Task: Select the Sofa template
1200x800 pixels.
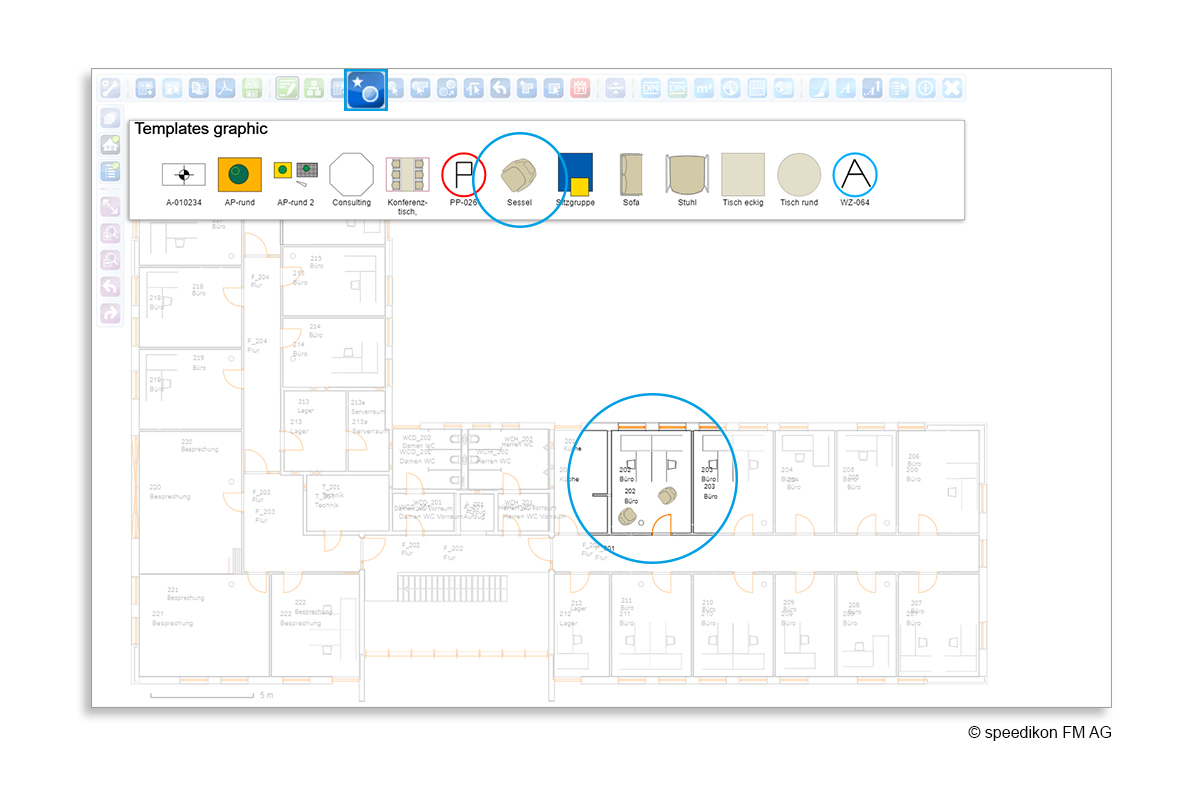Action: click(x=631, y=175)
